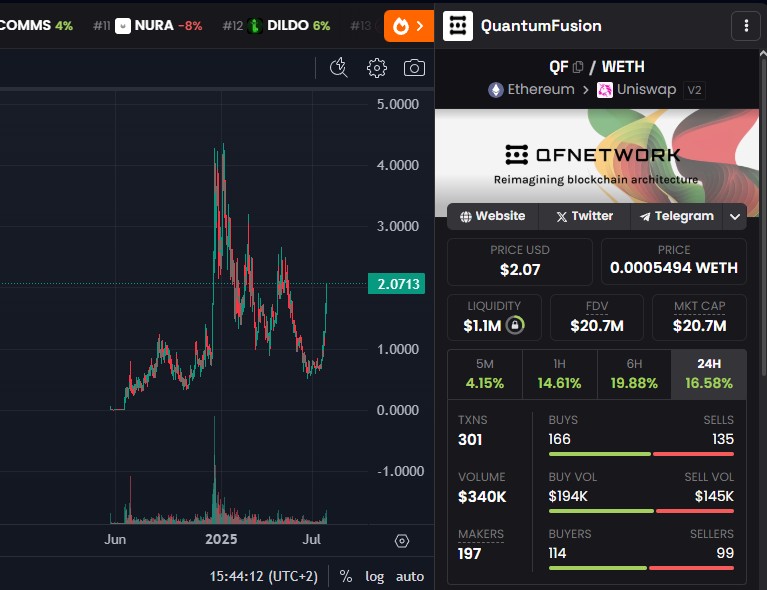Click the Uniswap unicorn icon
The width and height of the screenshot is (767, 590).
(605, 90)
